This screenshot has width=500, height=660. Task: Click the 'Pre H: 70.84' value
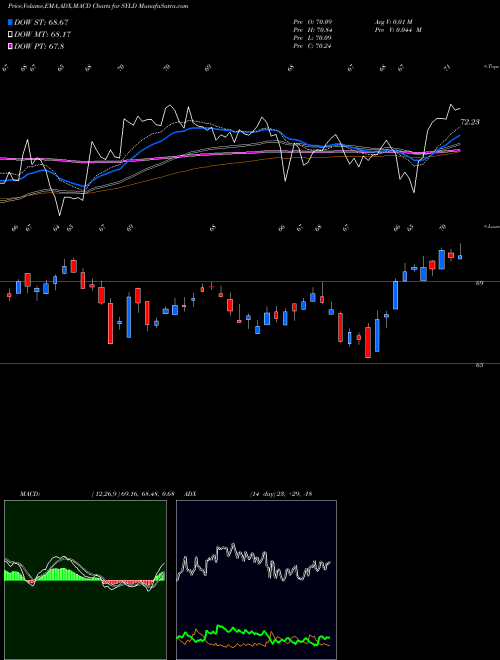tap(313, 30)
